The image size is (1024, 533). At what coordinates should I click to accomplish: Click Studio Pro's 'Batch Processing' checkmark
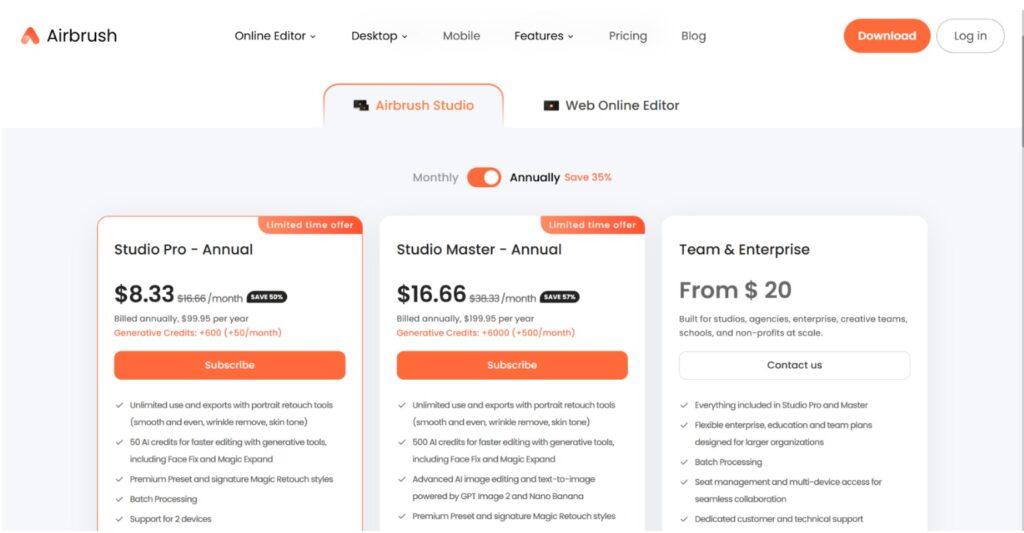point(120,499)
